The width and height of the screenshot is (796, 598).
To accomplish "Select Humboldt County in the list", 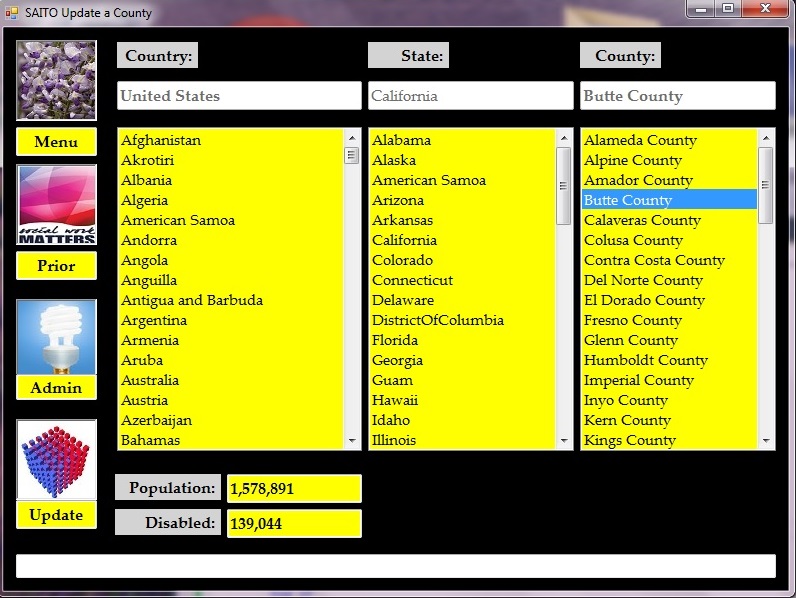I will [x=645, y=360].
